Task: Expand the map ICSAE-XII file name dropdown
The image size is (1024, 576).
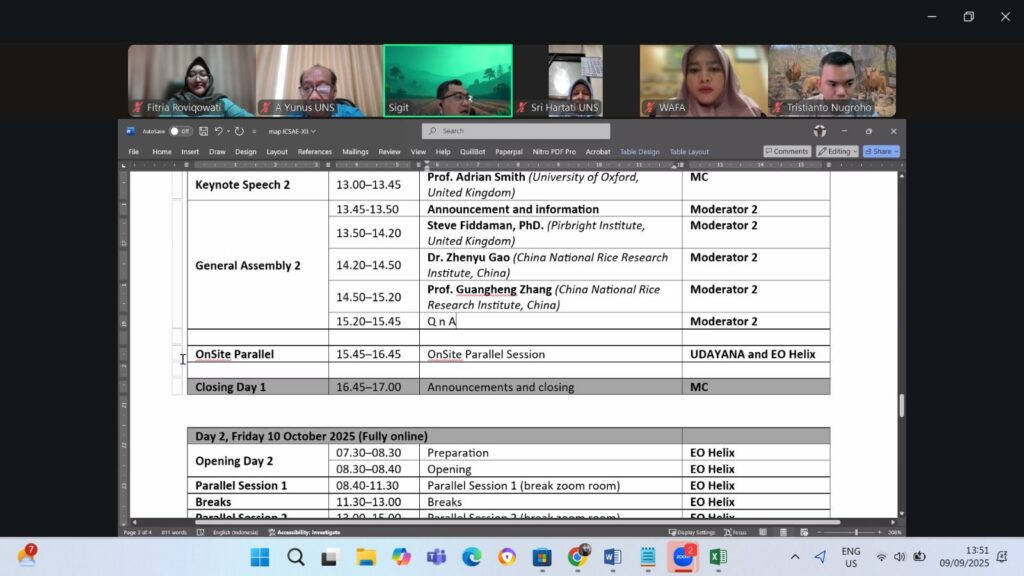Action: coord(291,131)
